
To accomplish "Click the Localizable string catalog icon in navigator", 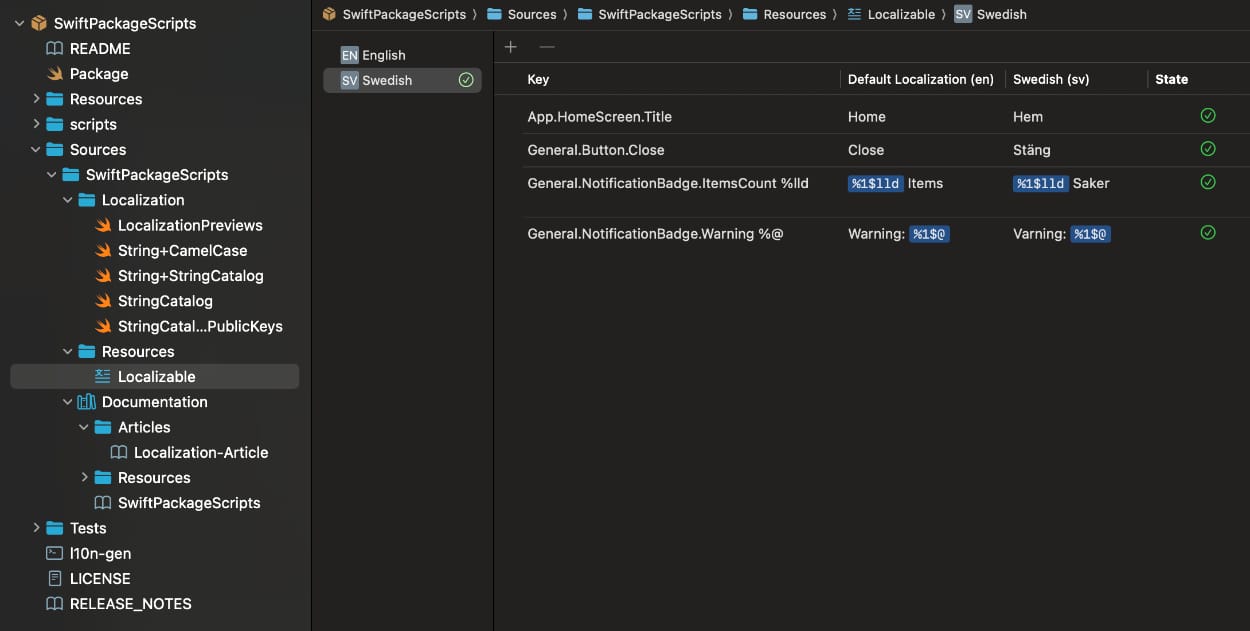I will tap(104, 376).
